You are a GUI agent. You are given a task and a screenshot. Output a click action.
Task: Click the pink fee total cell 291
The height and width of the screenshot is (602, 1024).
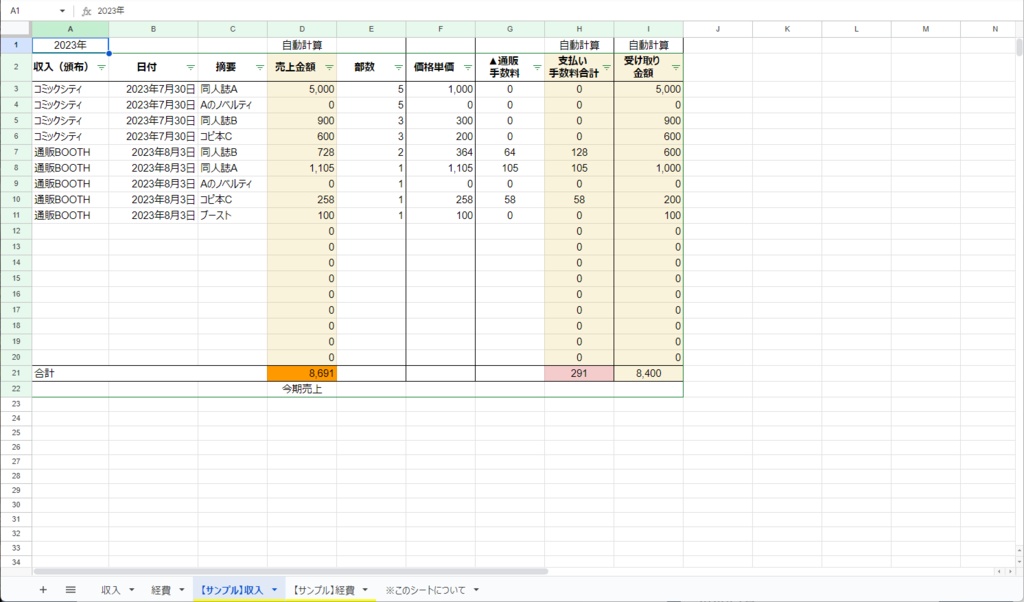click(x=579, y=373)
